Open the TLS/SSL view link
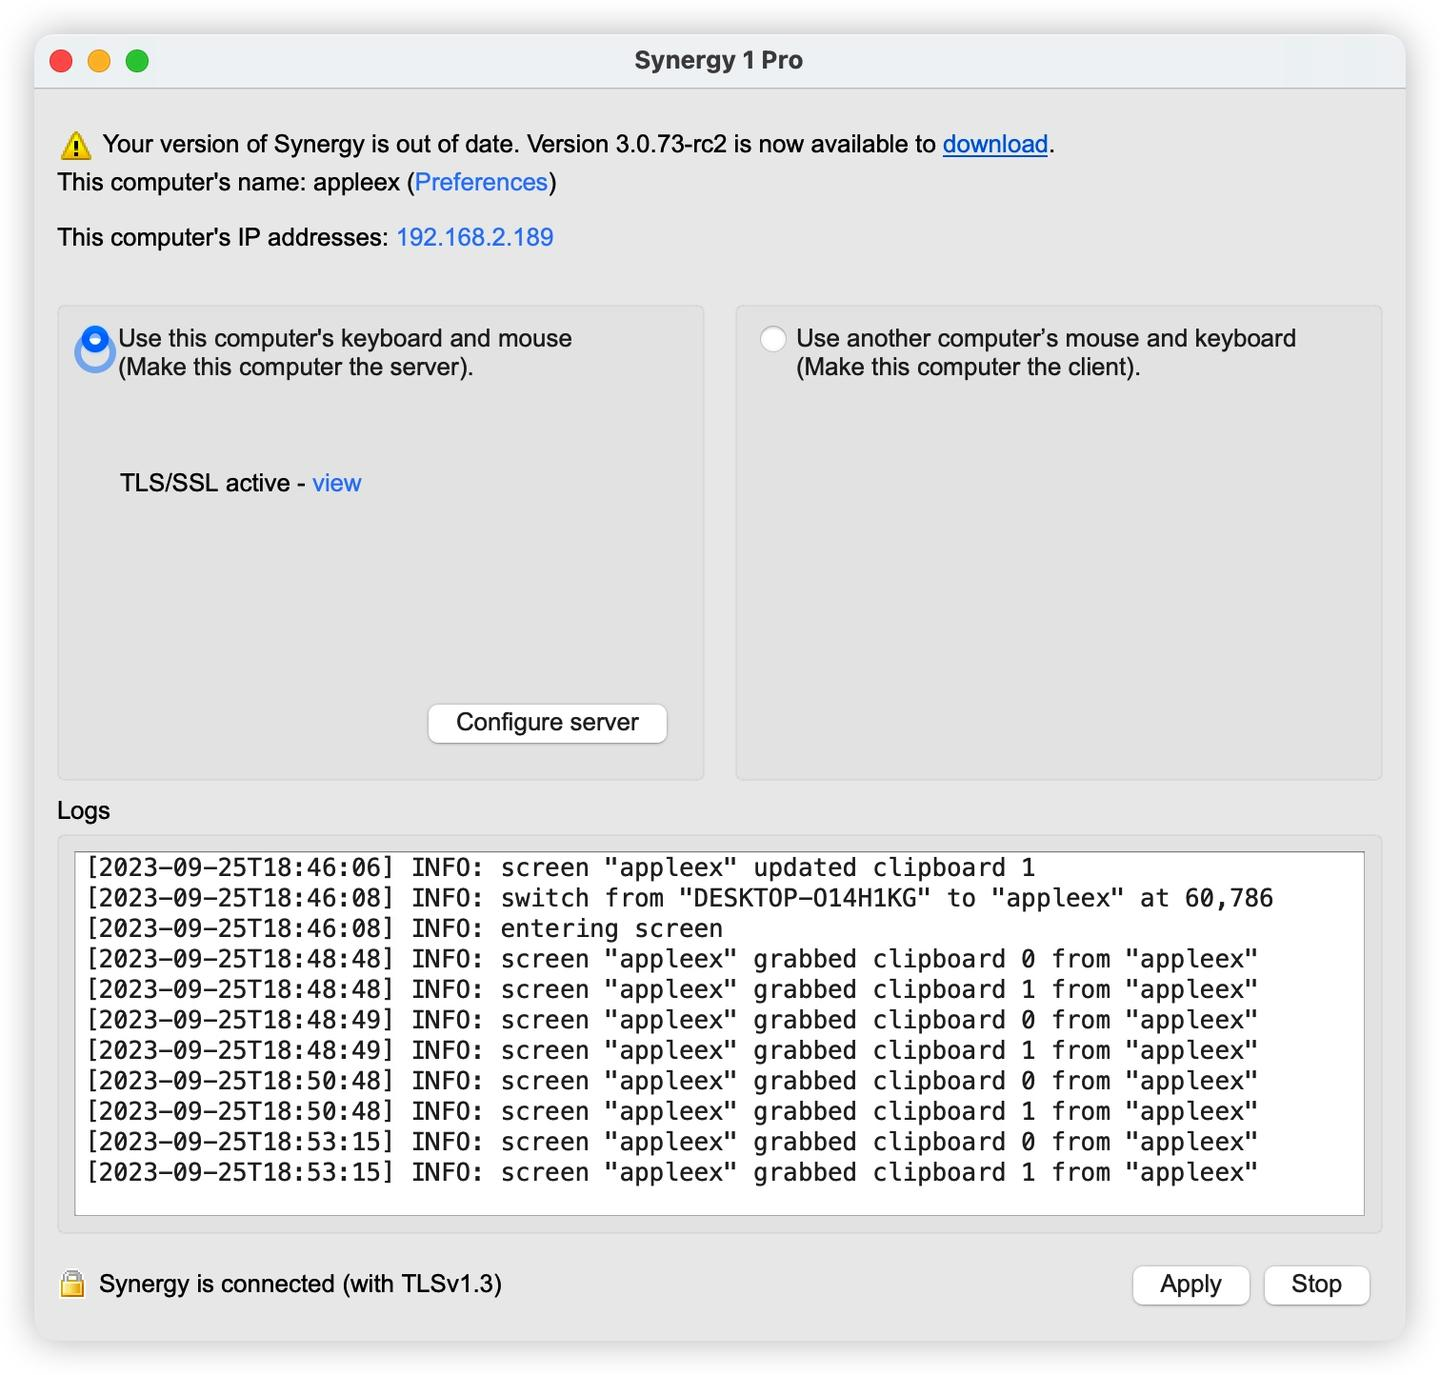Screen dimensions: 1440x1375 pyautogui.click(x=337, y=483)
